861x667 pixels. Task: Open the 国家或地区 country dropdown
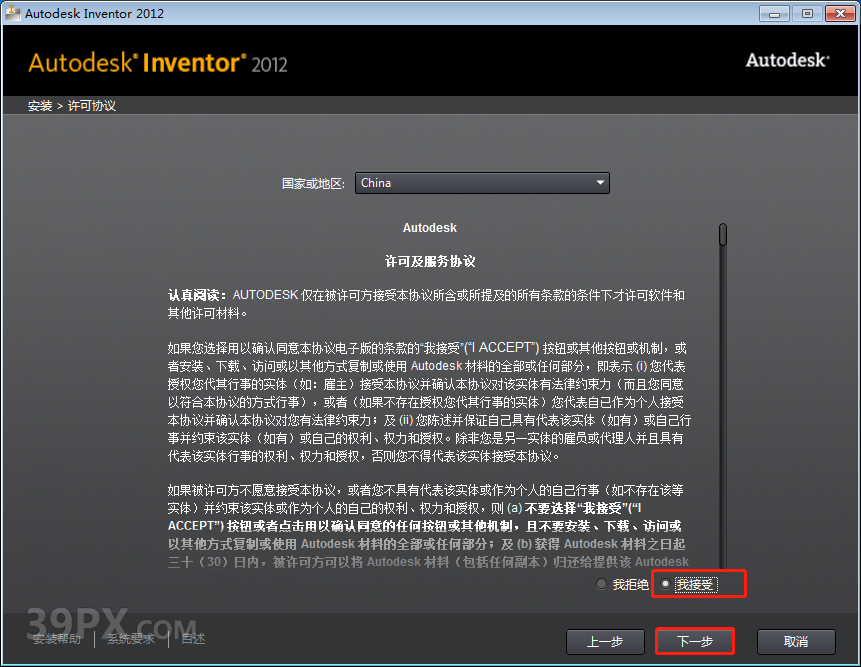[x=482, y=183]
